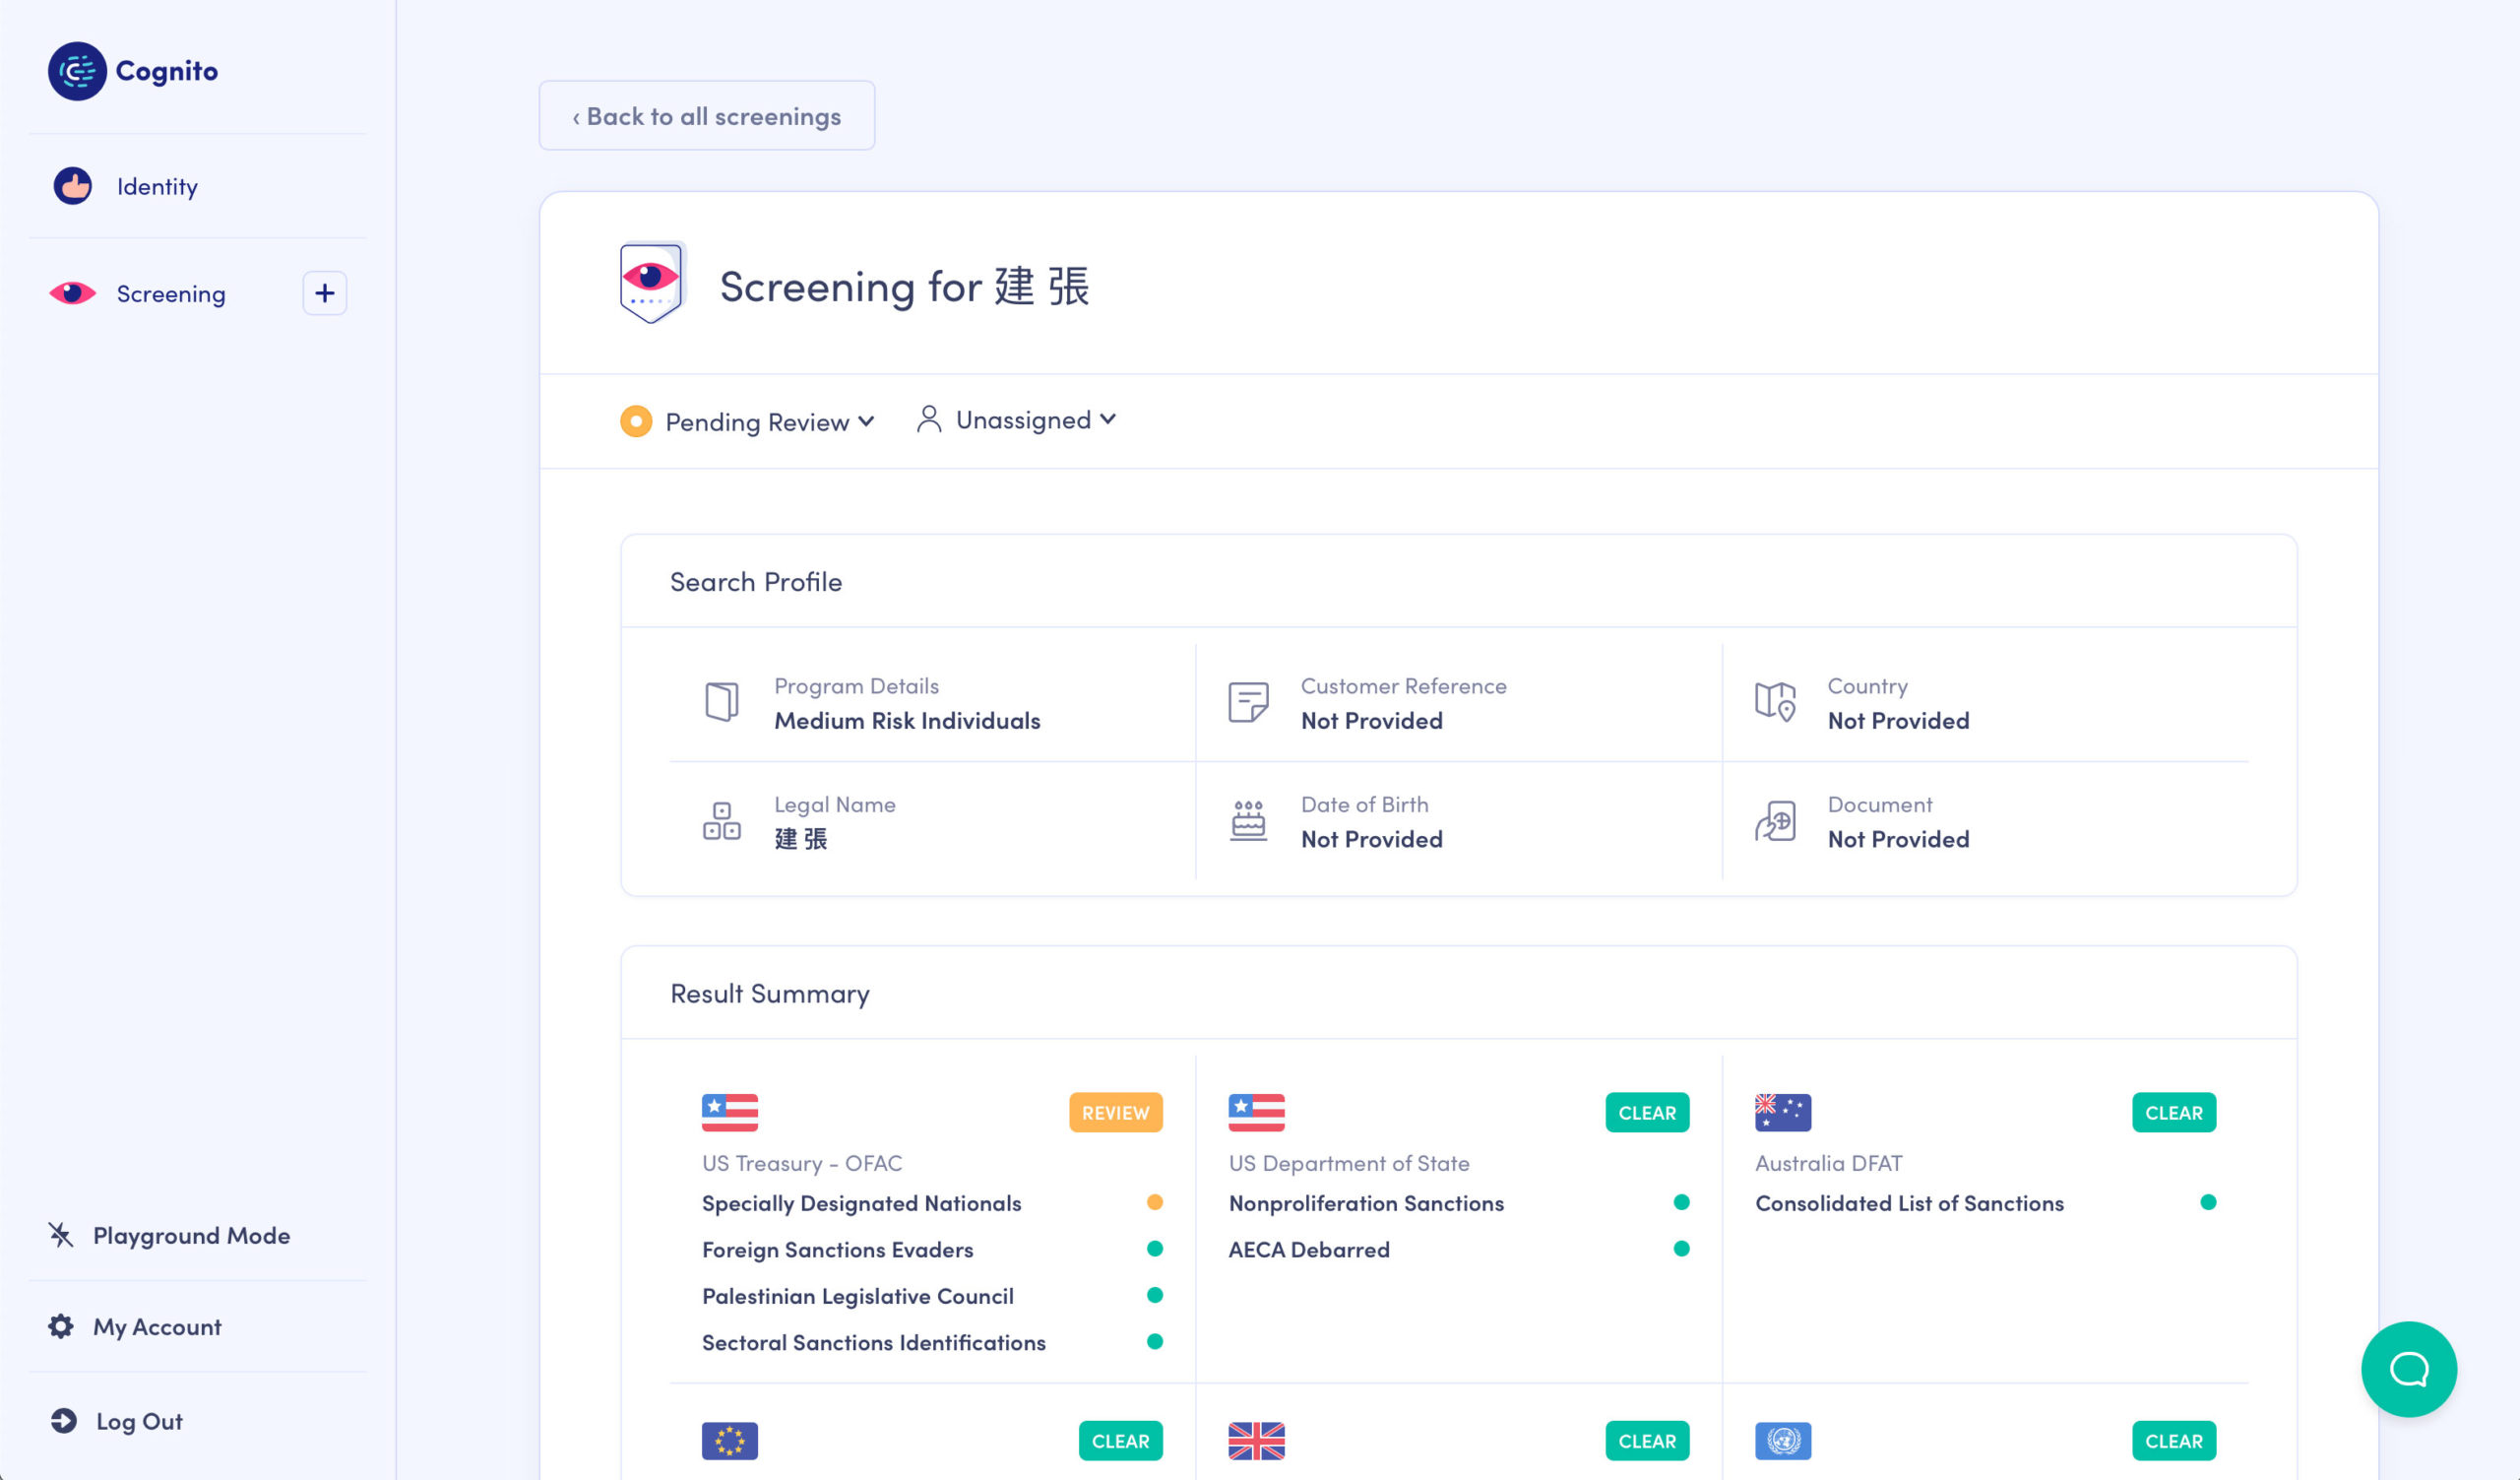Image resolution: width=2520 pixels, height=1480 pixels.
Task: Click the Australia flag for DFAT
Action: pyautogui.click(x=1783, y=1112)
